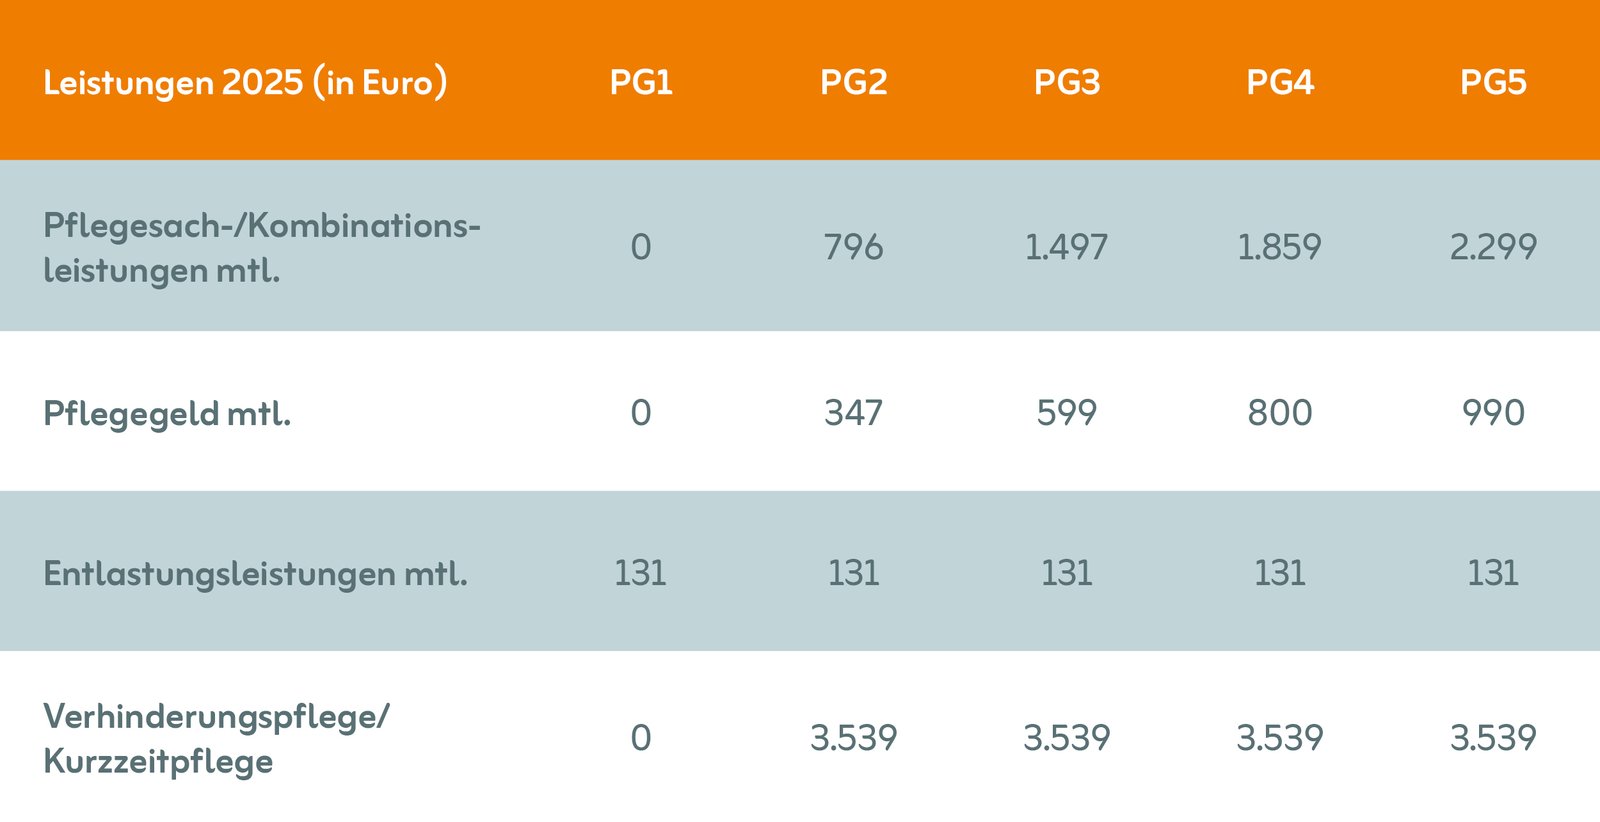Click the Entlastungsleistungen 131 value for PG1
Image resolution: width=1600 pixels, height=822 pixels.
641,573
